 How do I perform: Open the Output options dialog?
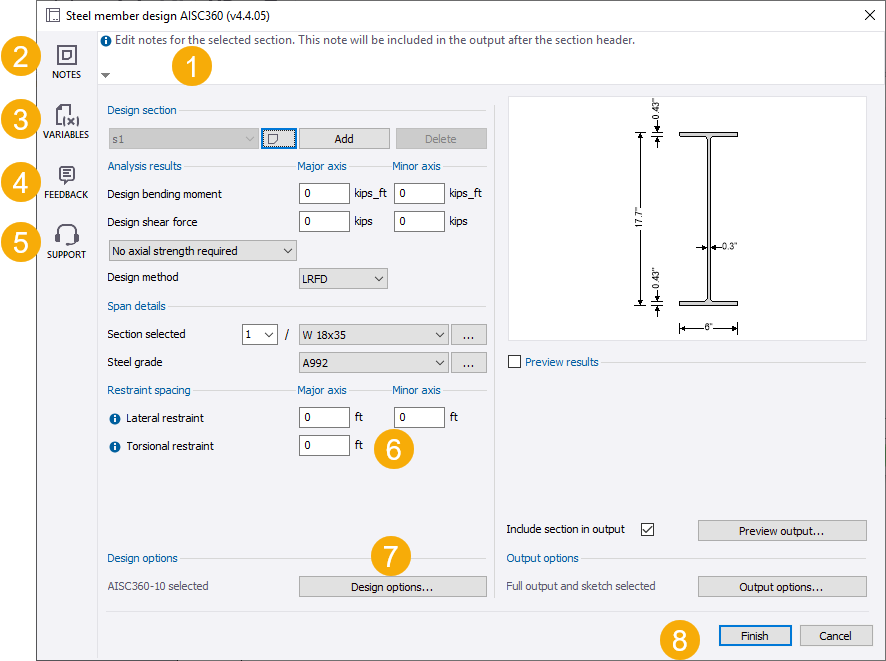tap(781, 587)
